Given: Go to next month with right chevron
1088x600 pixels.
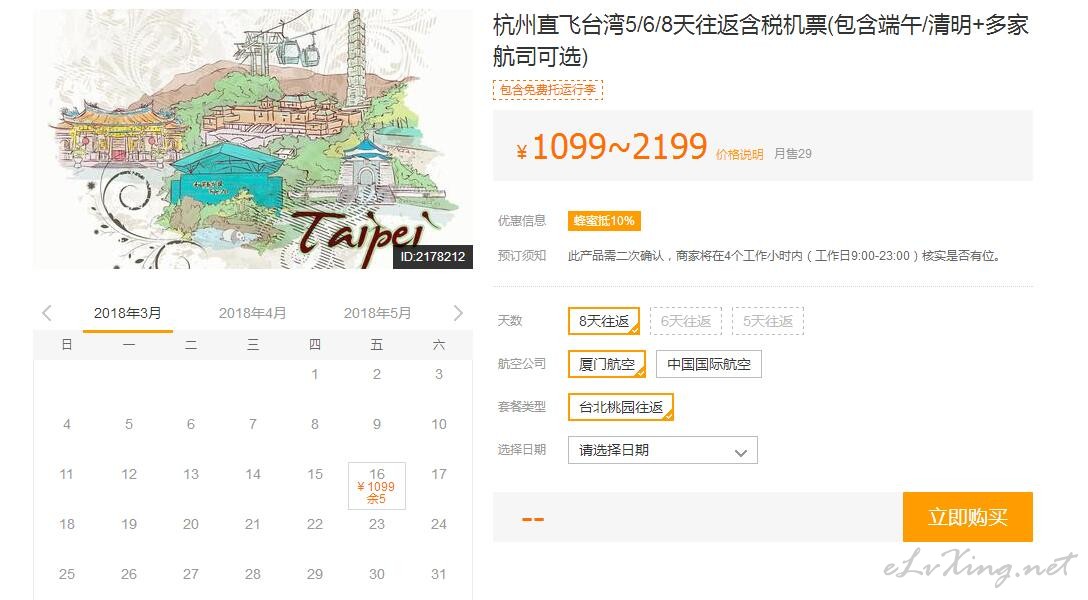Looking at the screenshot, I should click(x=458, y=313).
